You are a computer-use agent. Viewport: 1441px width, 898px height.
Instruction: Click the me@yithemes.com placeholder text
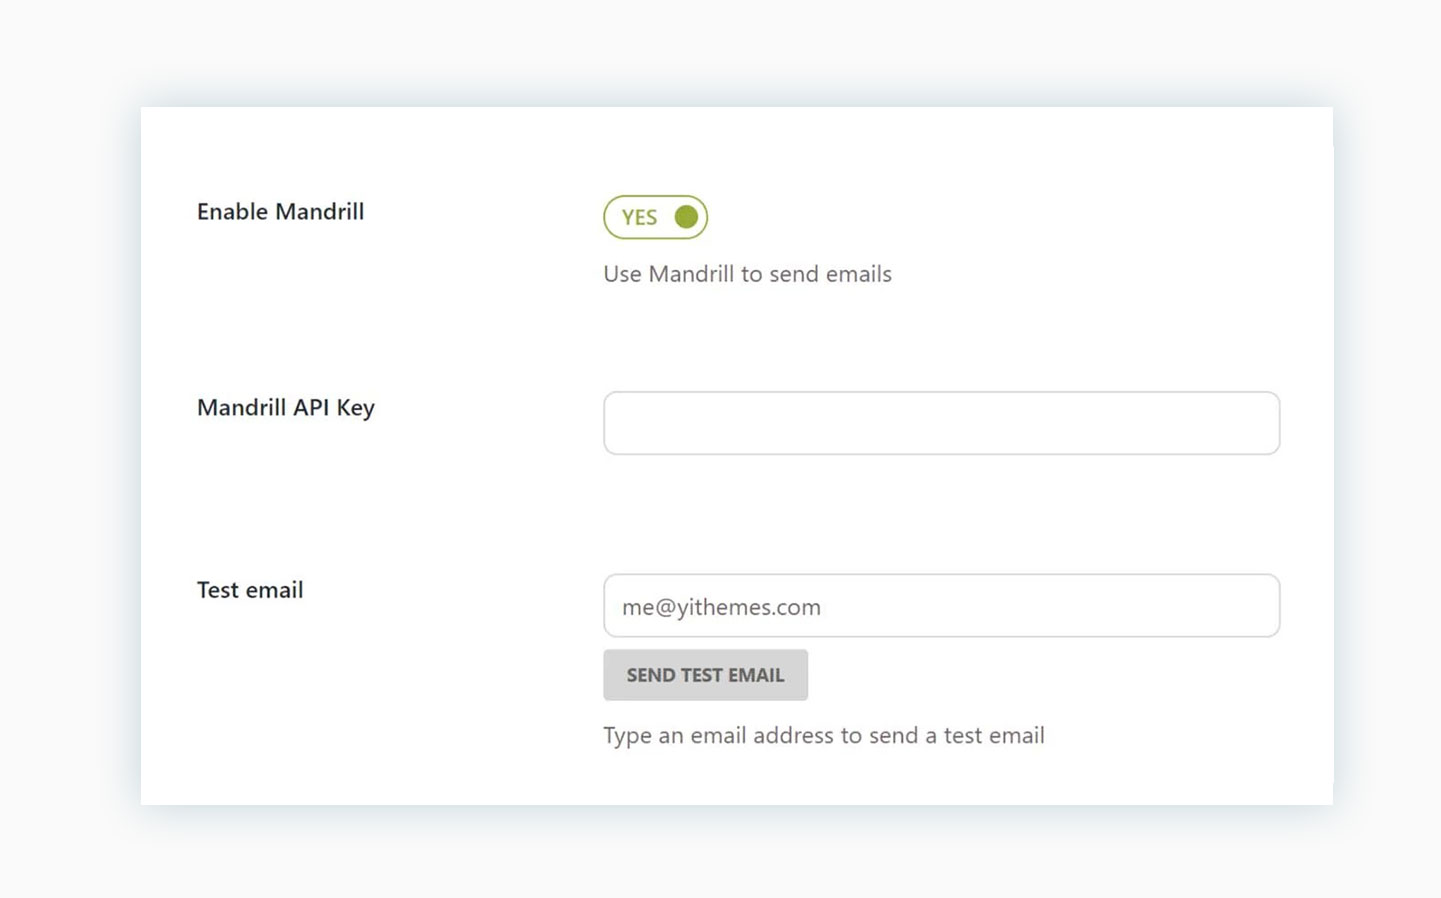[x=721, y=607]
